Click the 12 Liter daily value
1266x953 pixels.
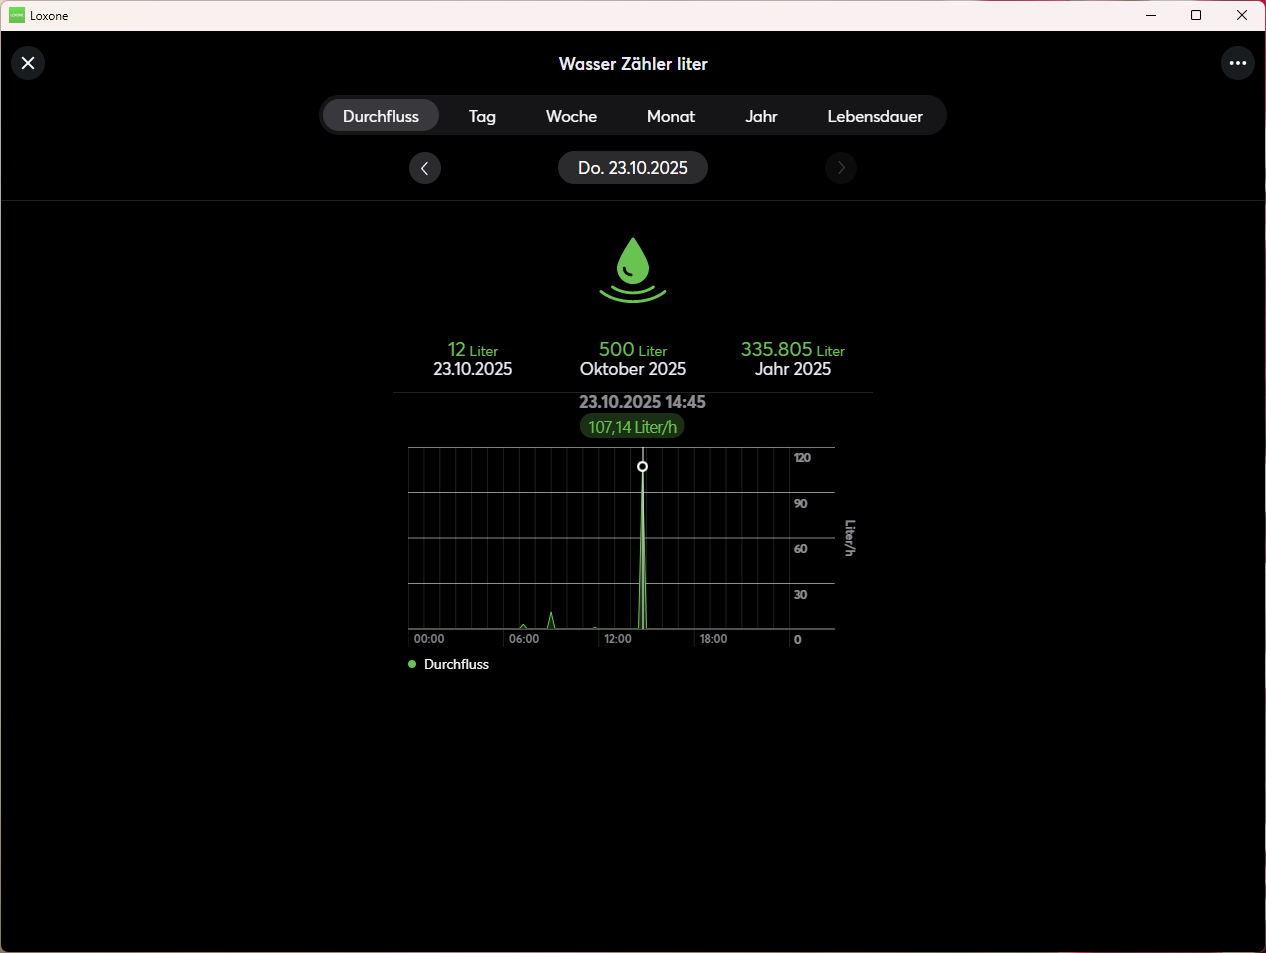click(472, 349)
